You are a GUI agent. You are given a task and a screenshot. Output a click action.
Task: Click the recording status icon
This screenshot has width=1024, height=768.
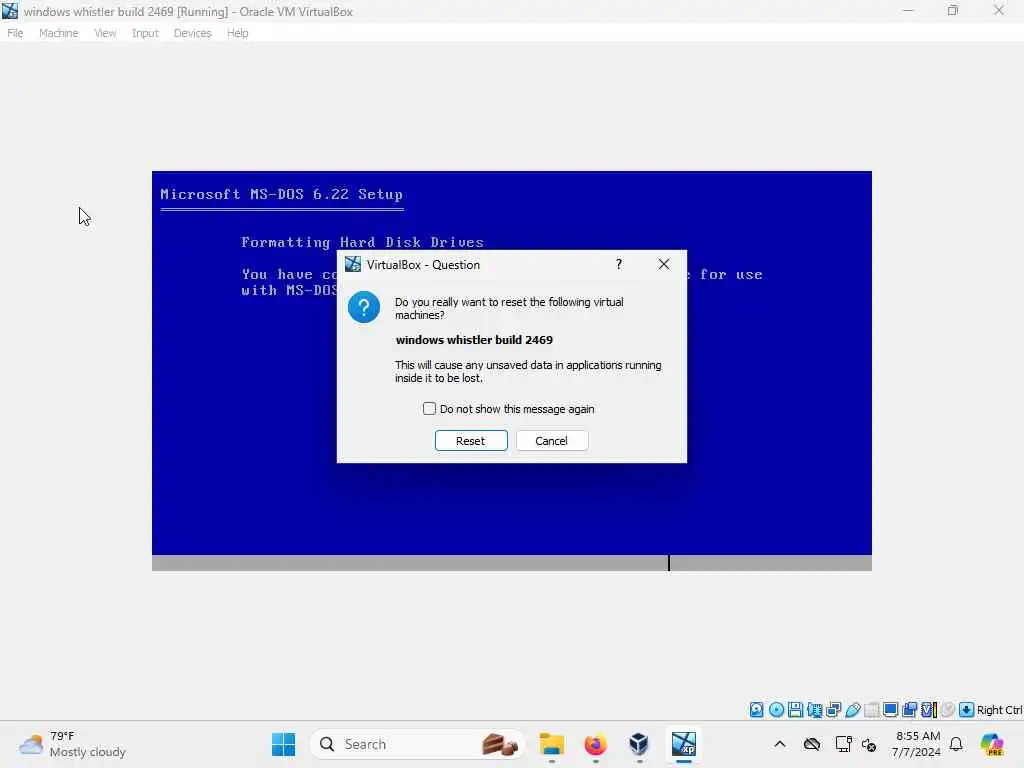909,710
